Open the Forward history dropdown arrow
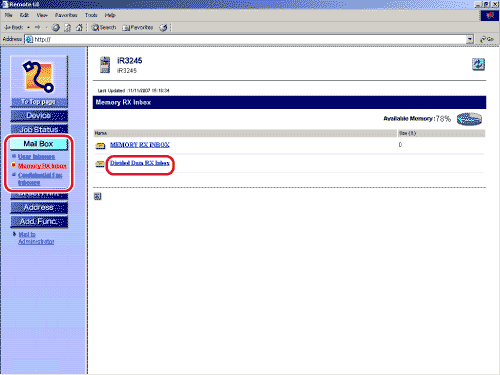Screen dimensions: 500x375 point(46,27)
